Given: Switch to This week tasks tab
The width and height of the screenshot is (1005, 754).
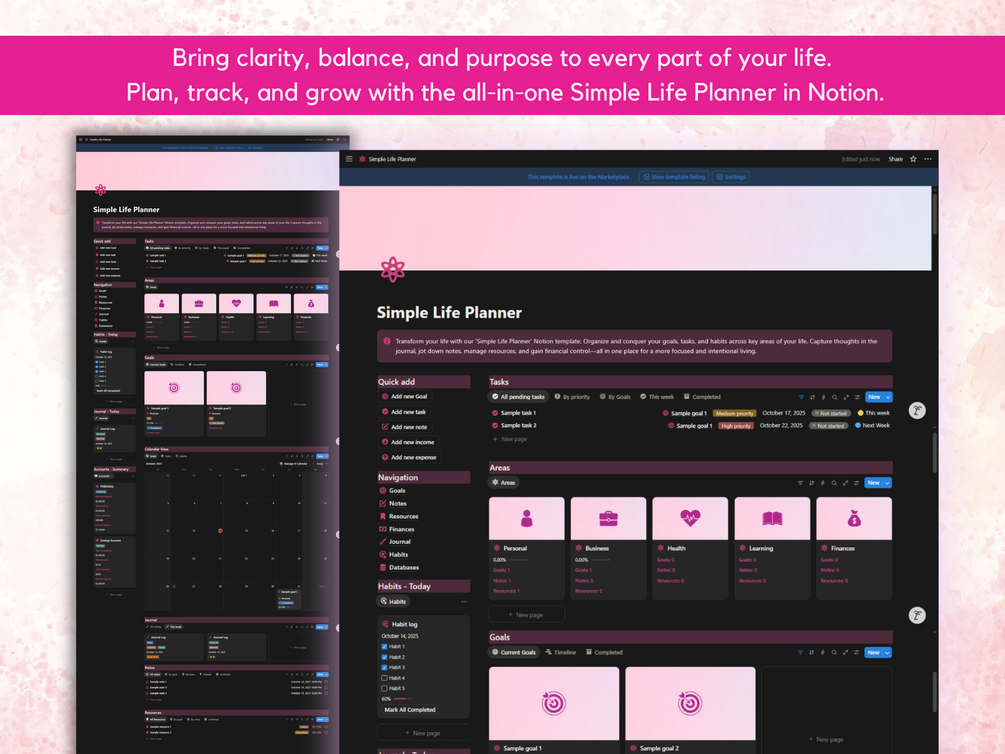Looking at the screenshot, I should 657,397.
